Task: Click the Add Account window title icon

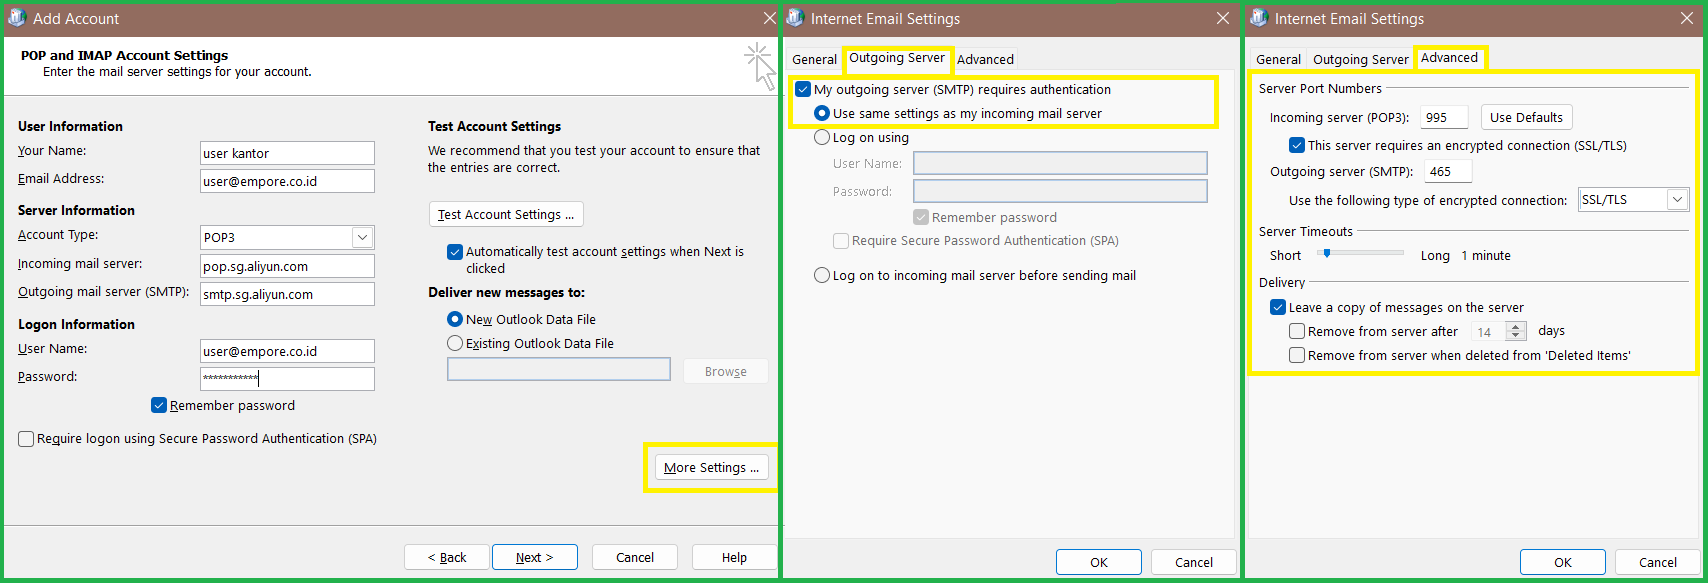Action: pyautogui.click(x=17, y=18)
